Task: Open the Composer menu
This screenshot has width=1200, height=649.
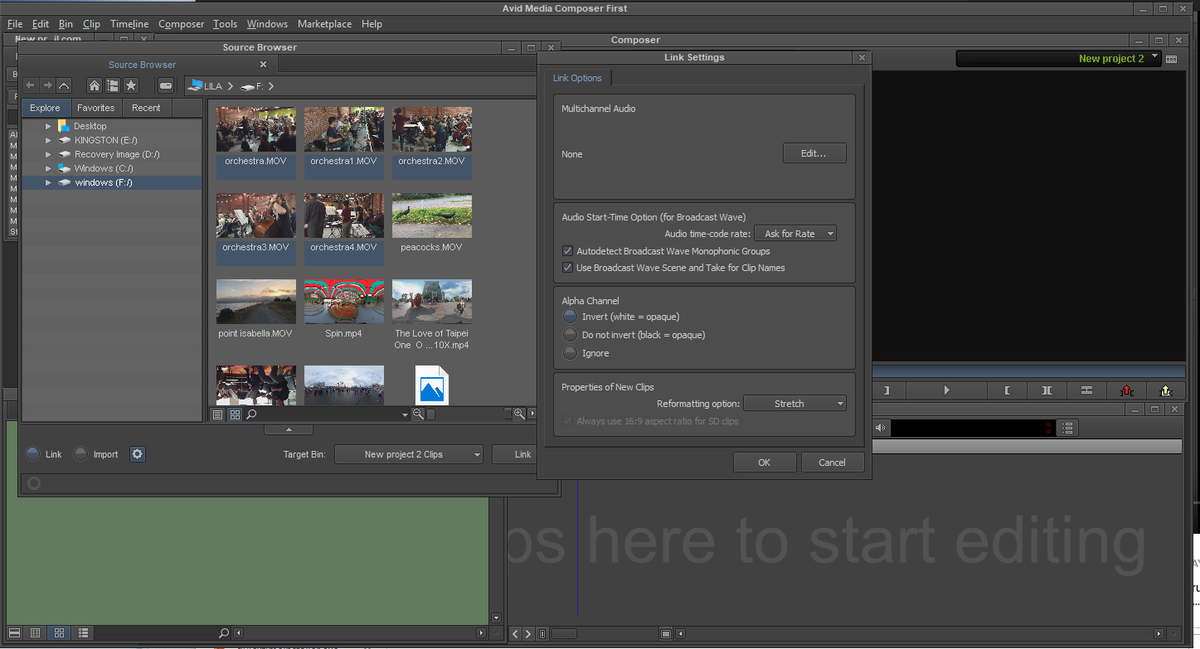Action: click(x=181, y=23)
